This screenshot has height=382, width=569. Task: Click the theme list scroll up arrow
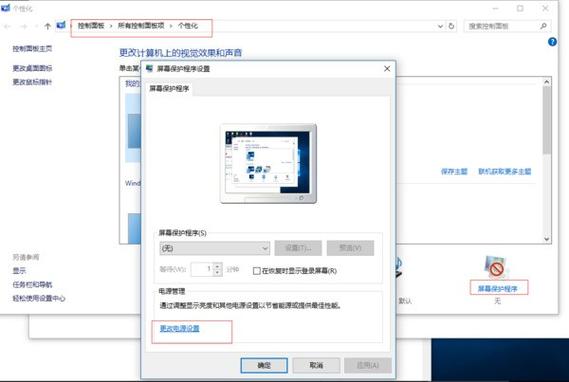(x=547, y=82)
